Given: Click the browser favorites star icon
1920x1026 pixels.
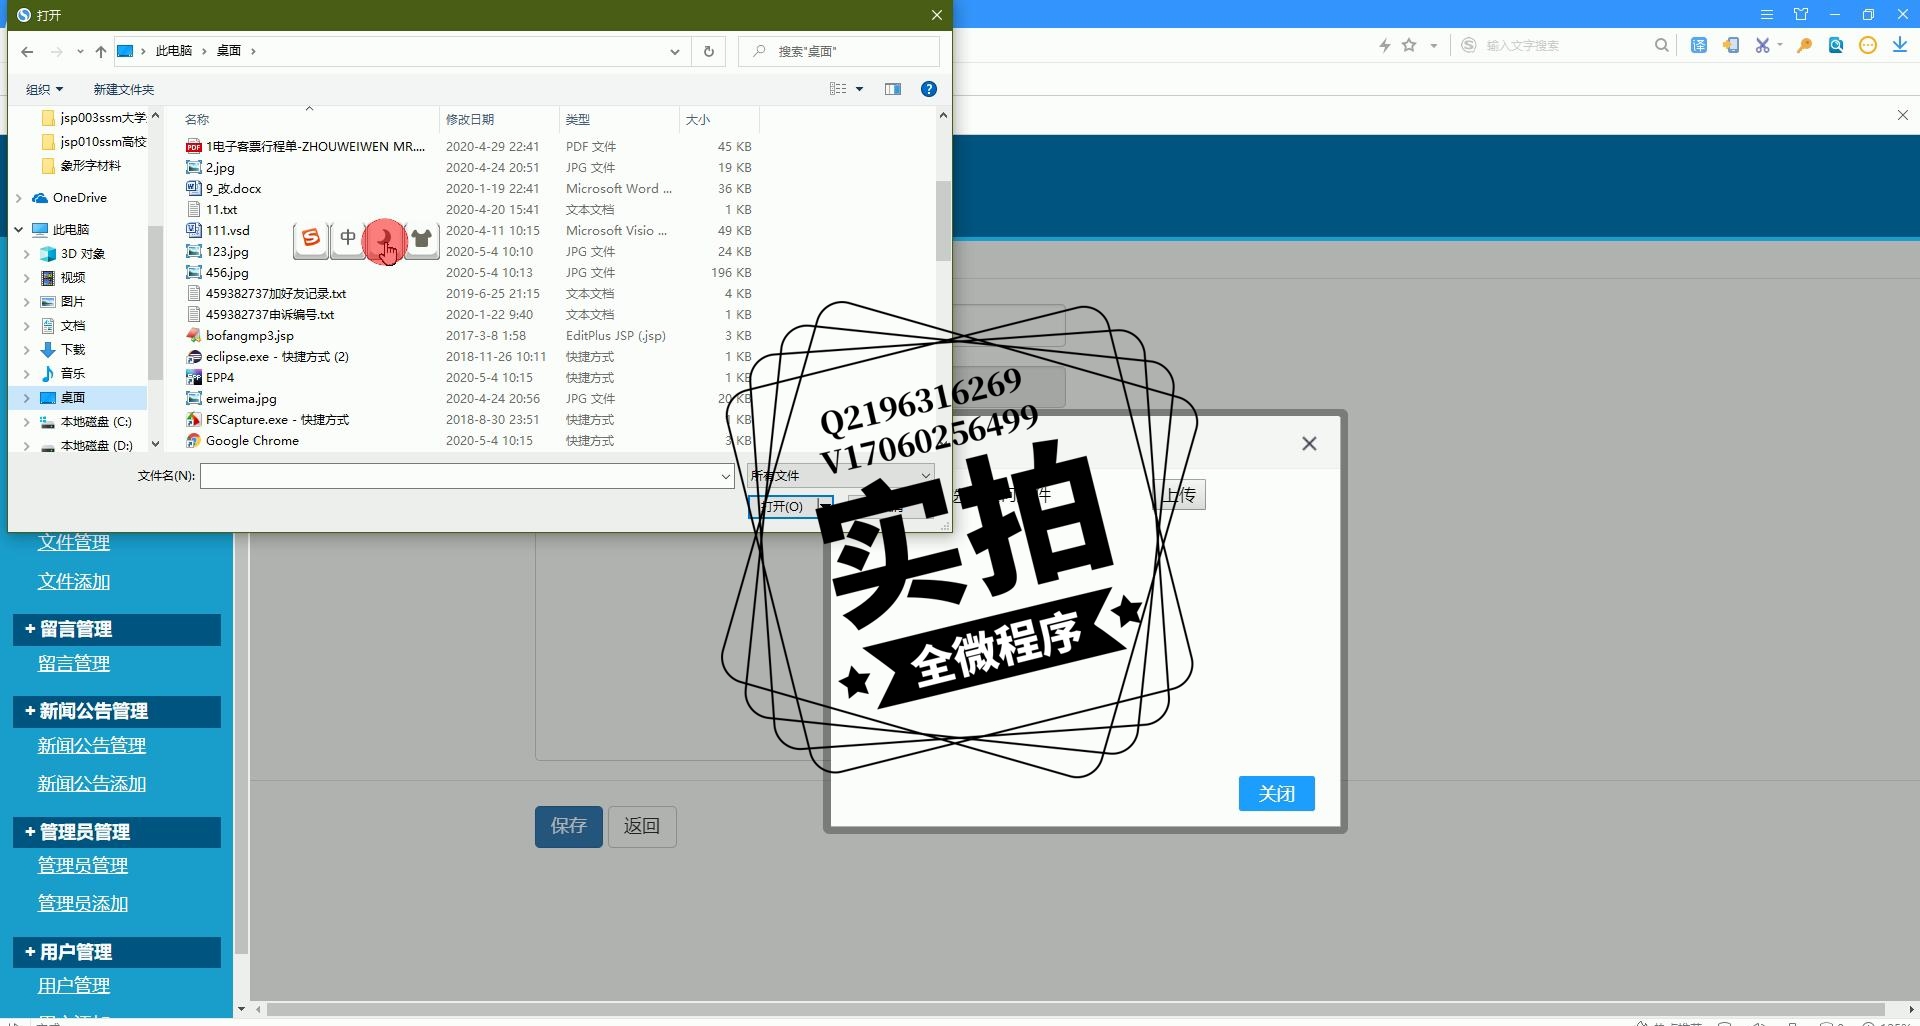Looking at the screenshot, I should pyautogui.click(x=1409, y=45).
